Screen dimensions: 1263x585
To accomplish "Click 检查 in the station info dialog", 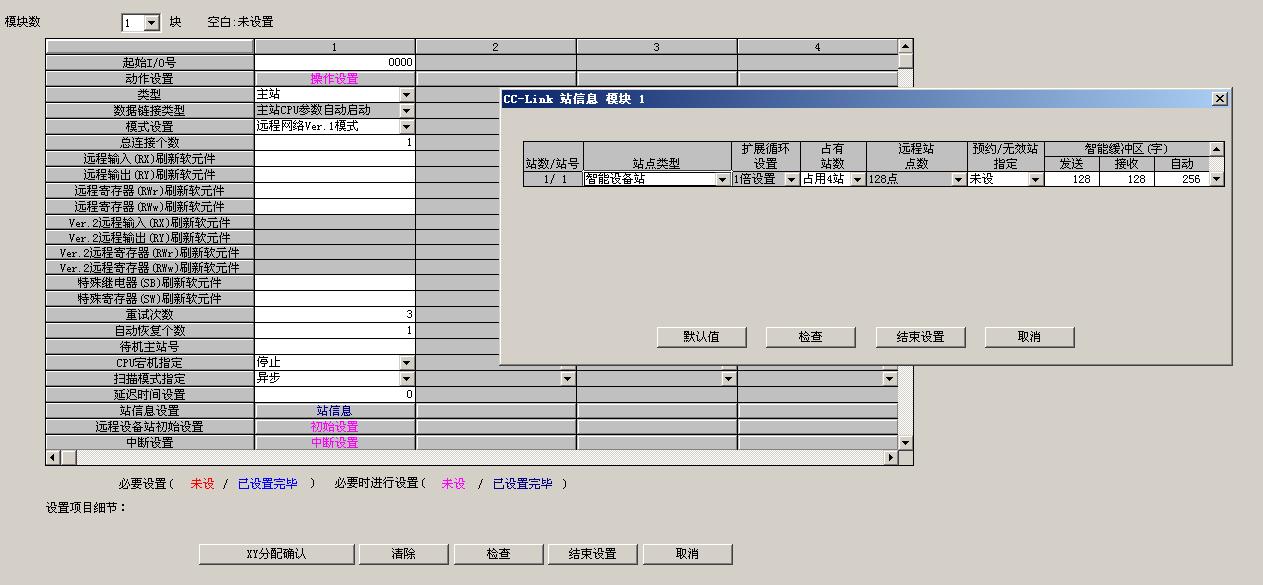I will coord(810,337).
